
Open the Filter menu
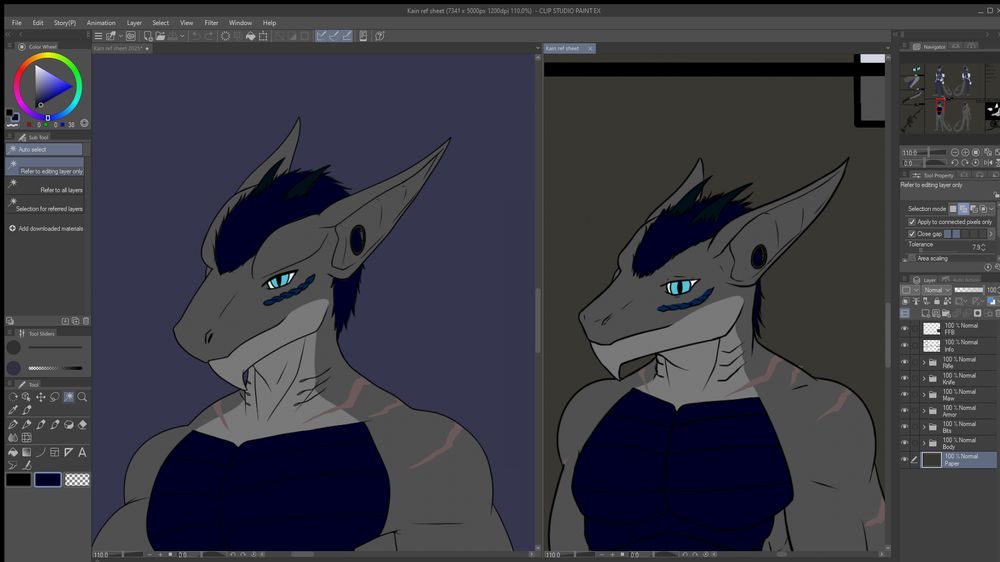coord(211,22)
